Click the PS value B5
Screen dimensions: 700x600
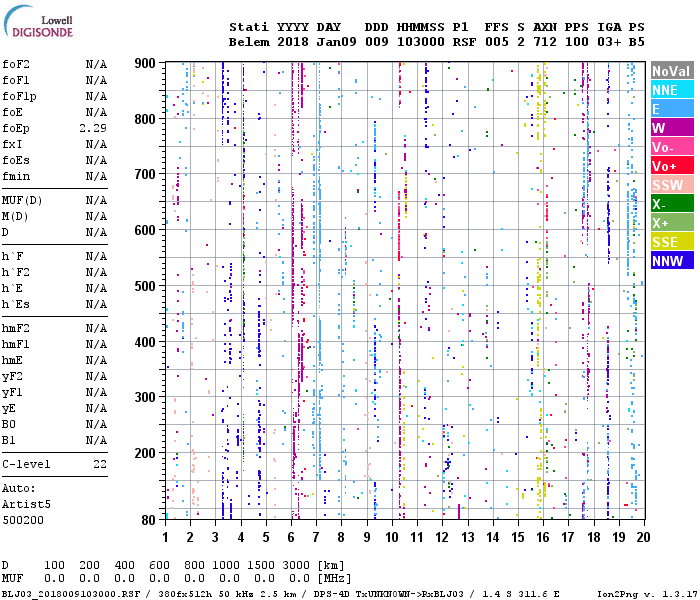pyautogui.click(x=637, y=42)
